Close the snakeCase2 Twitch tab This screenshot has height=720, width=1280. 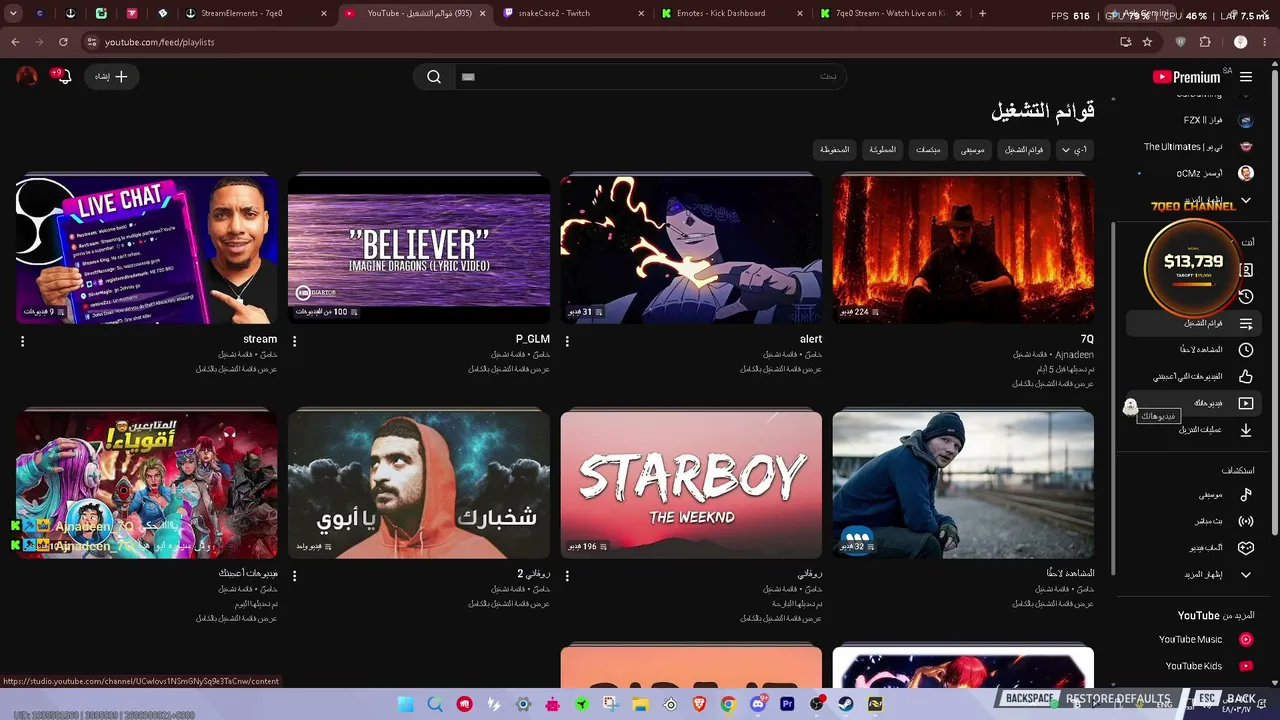pos(641,14)
